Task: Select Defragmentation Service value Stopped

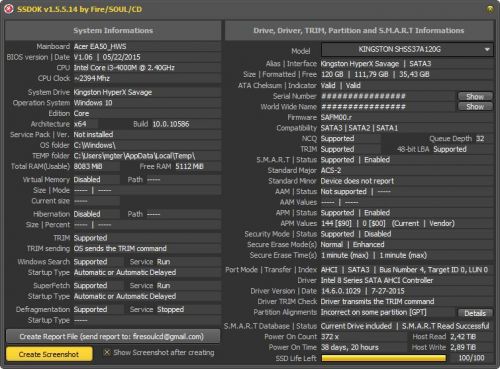Action: pyautogui.click(x=170, y=310)
